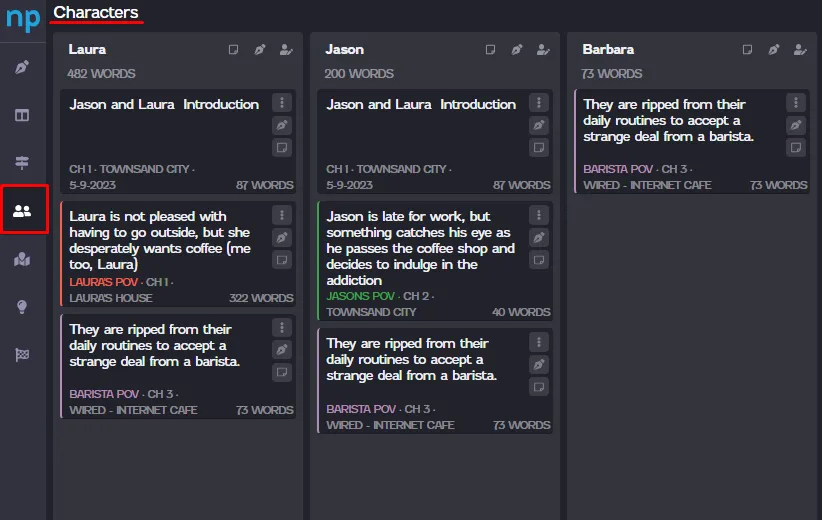Click pen icon on 'Laura is not pleased' card
Image resolution: width=822 pixels, height=520 pixels.
click(282, 237)
